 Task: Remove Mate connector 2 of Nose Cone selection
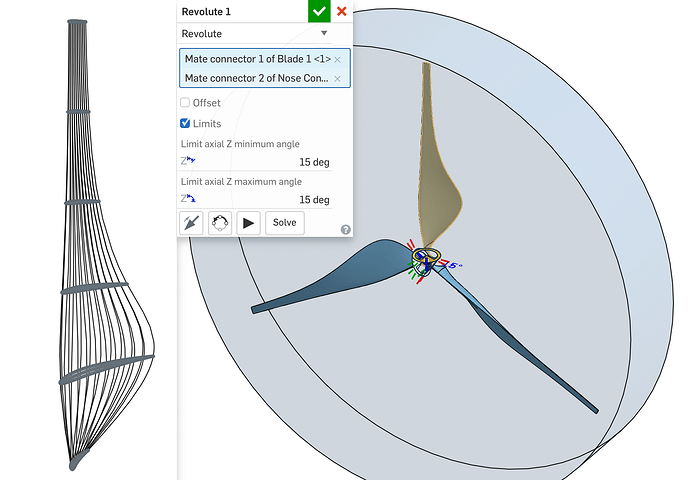coord(338,79)
